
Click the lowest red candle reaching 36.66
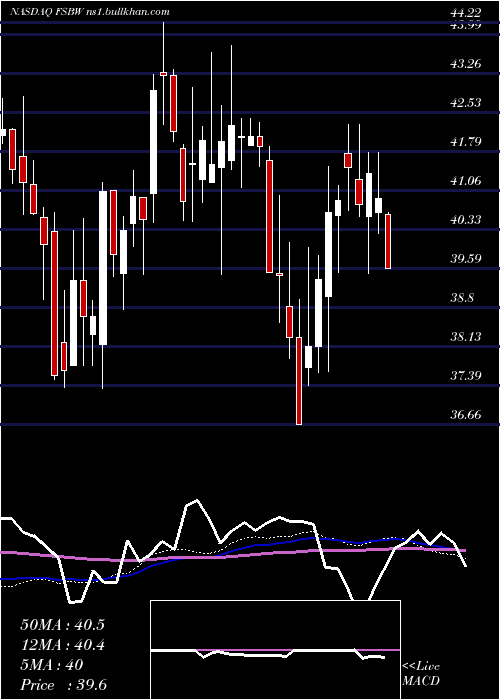tap(299, 380)
